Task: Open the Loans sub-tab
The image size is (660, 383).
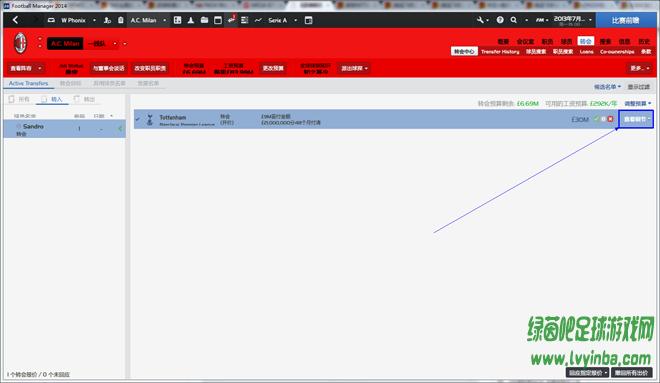Action: pos(586,51)
